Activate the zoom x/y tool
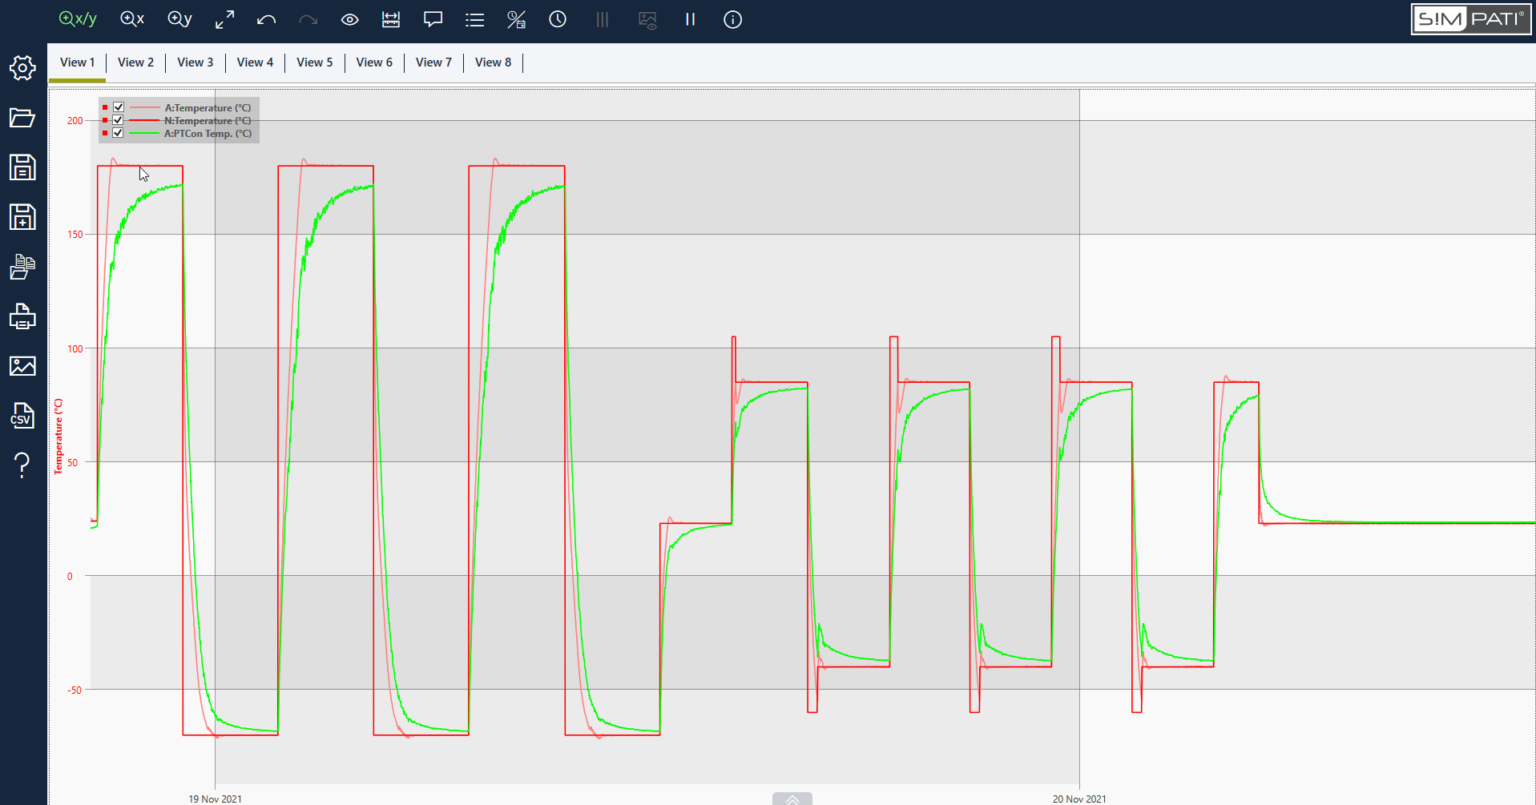Image resolution: width=1536 pixels, height=805 pixels. [78, 19]
